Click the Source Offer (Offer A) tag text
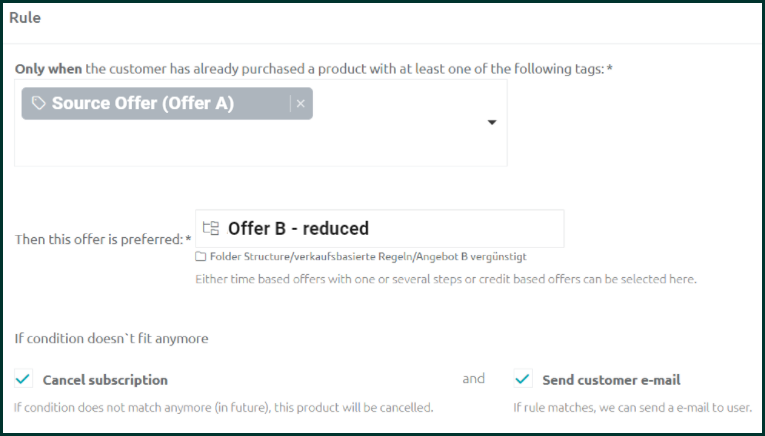Screen dimensions: 765x436 (x=143, y=103)
